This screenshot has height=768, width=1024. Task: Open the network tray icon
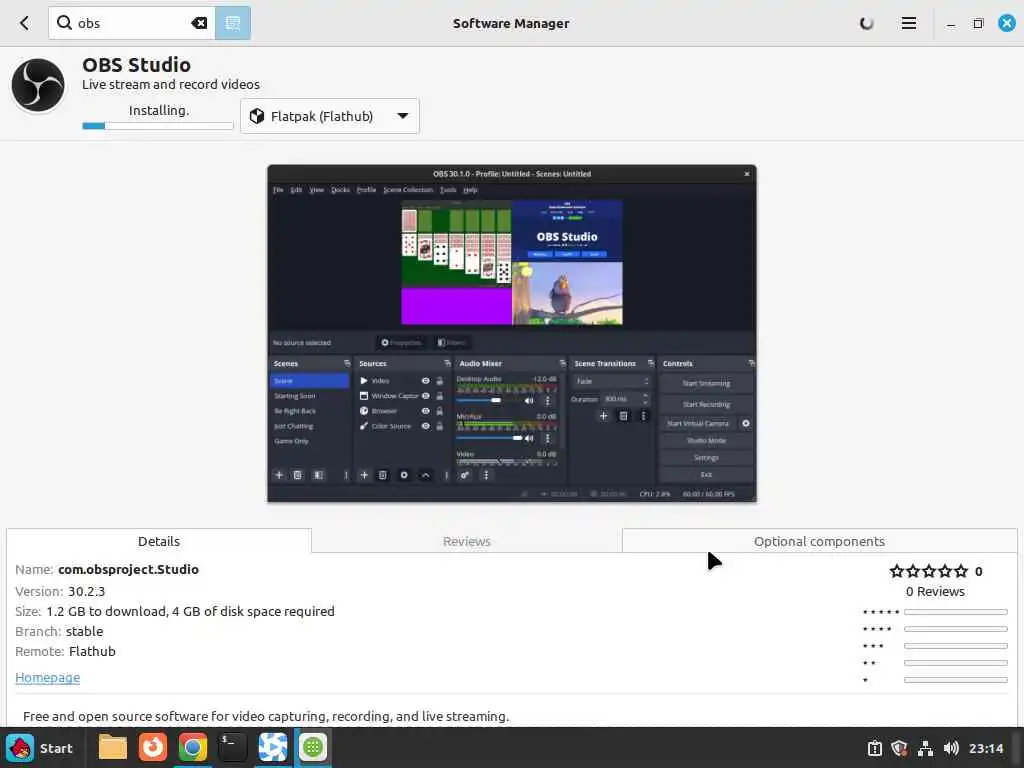coord(925,748)
